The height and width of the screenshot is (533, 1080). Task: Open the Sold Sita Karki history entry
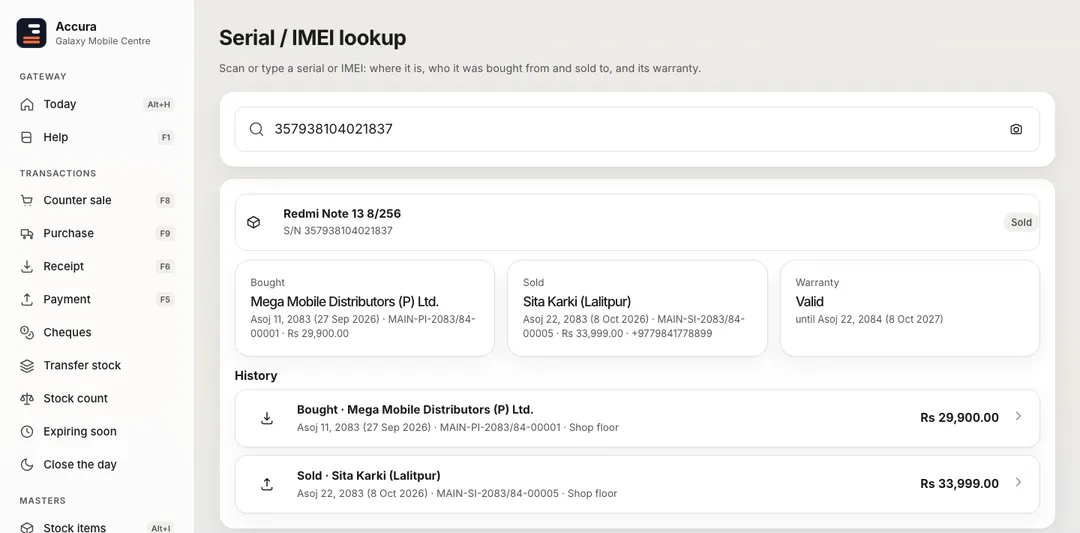pyautogui.click(x=637, y=485)
